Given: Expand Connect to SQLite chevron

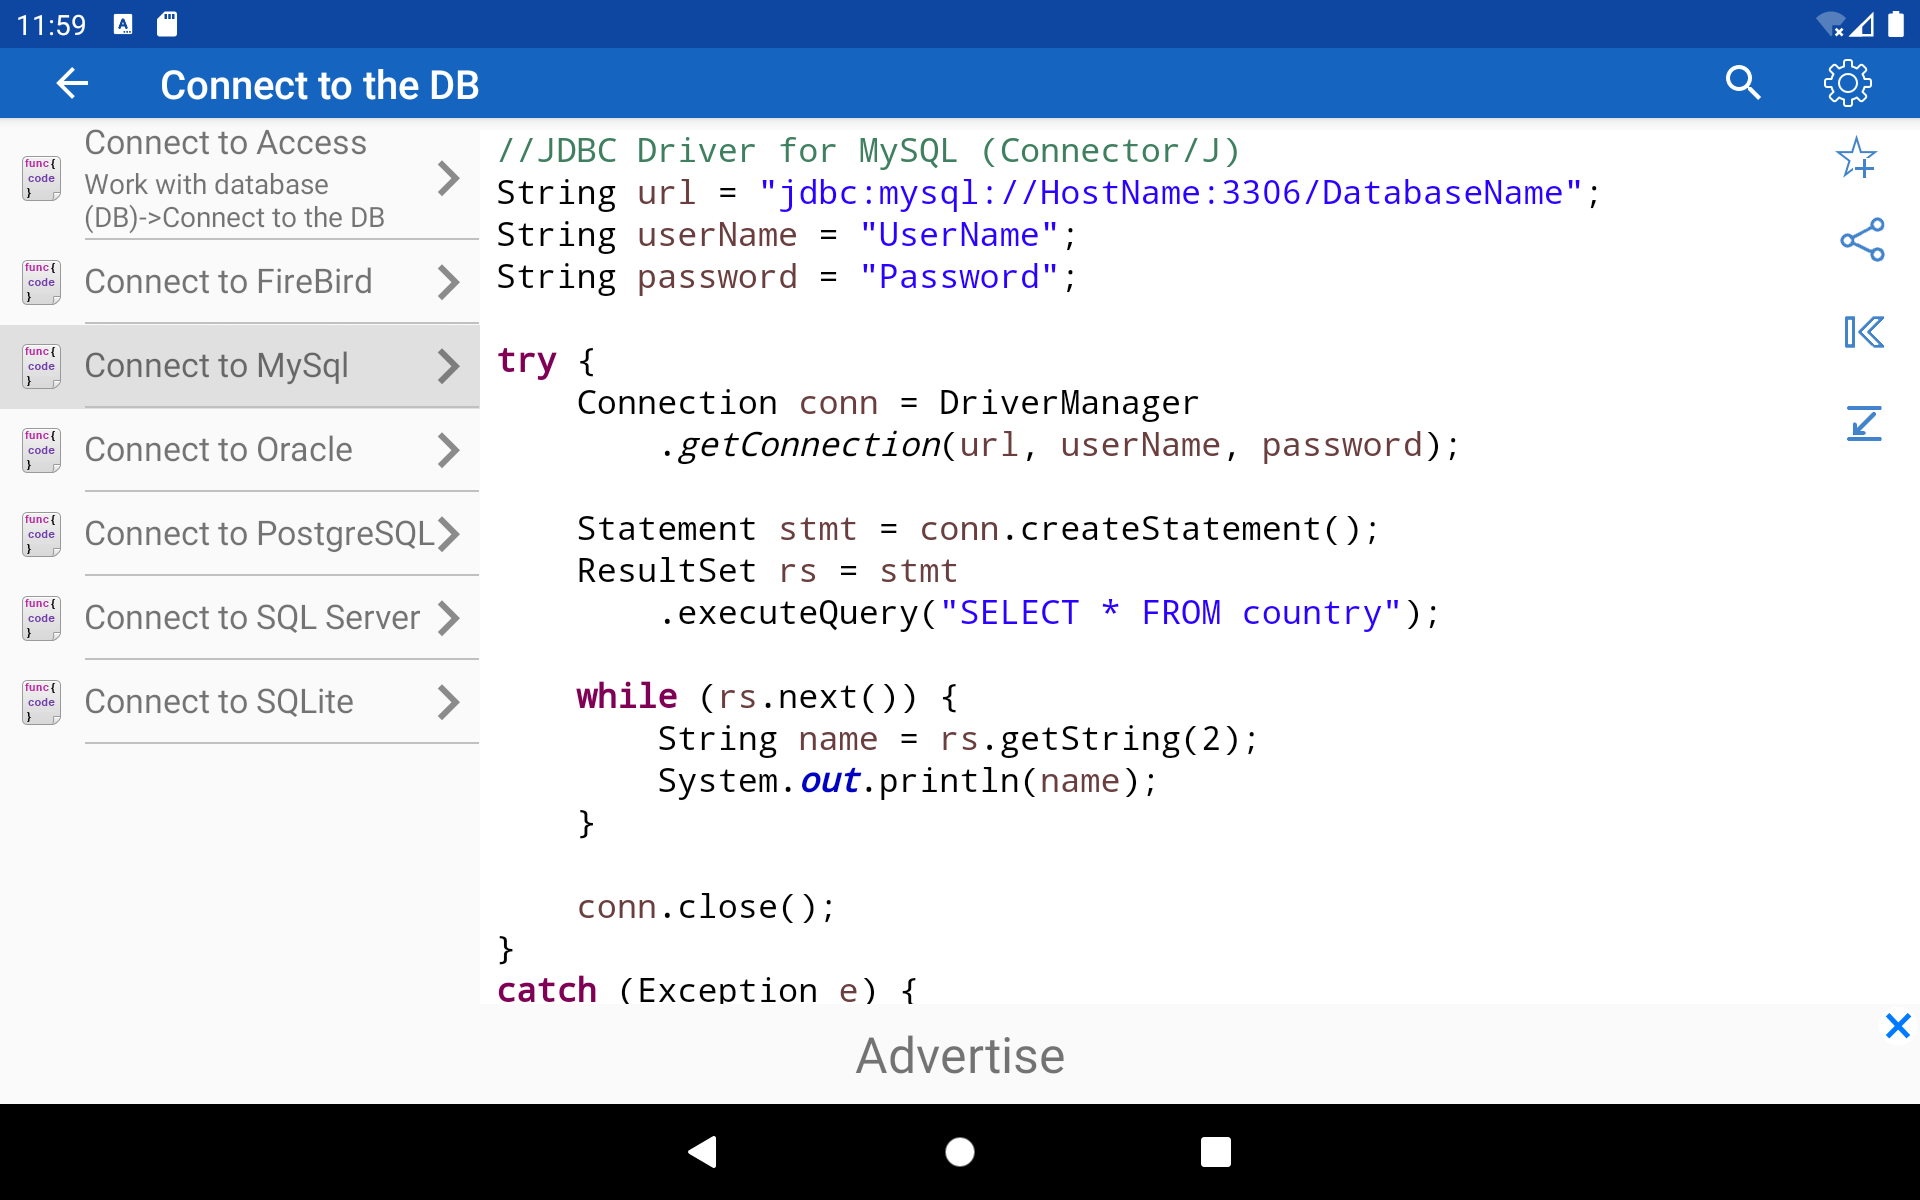Looking at the screenshot, I should click(448, 703).
